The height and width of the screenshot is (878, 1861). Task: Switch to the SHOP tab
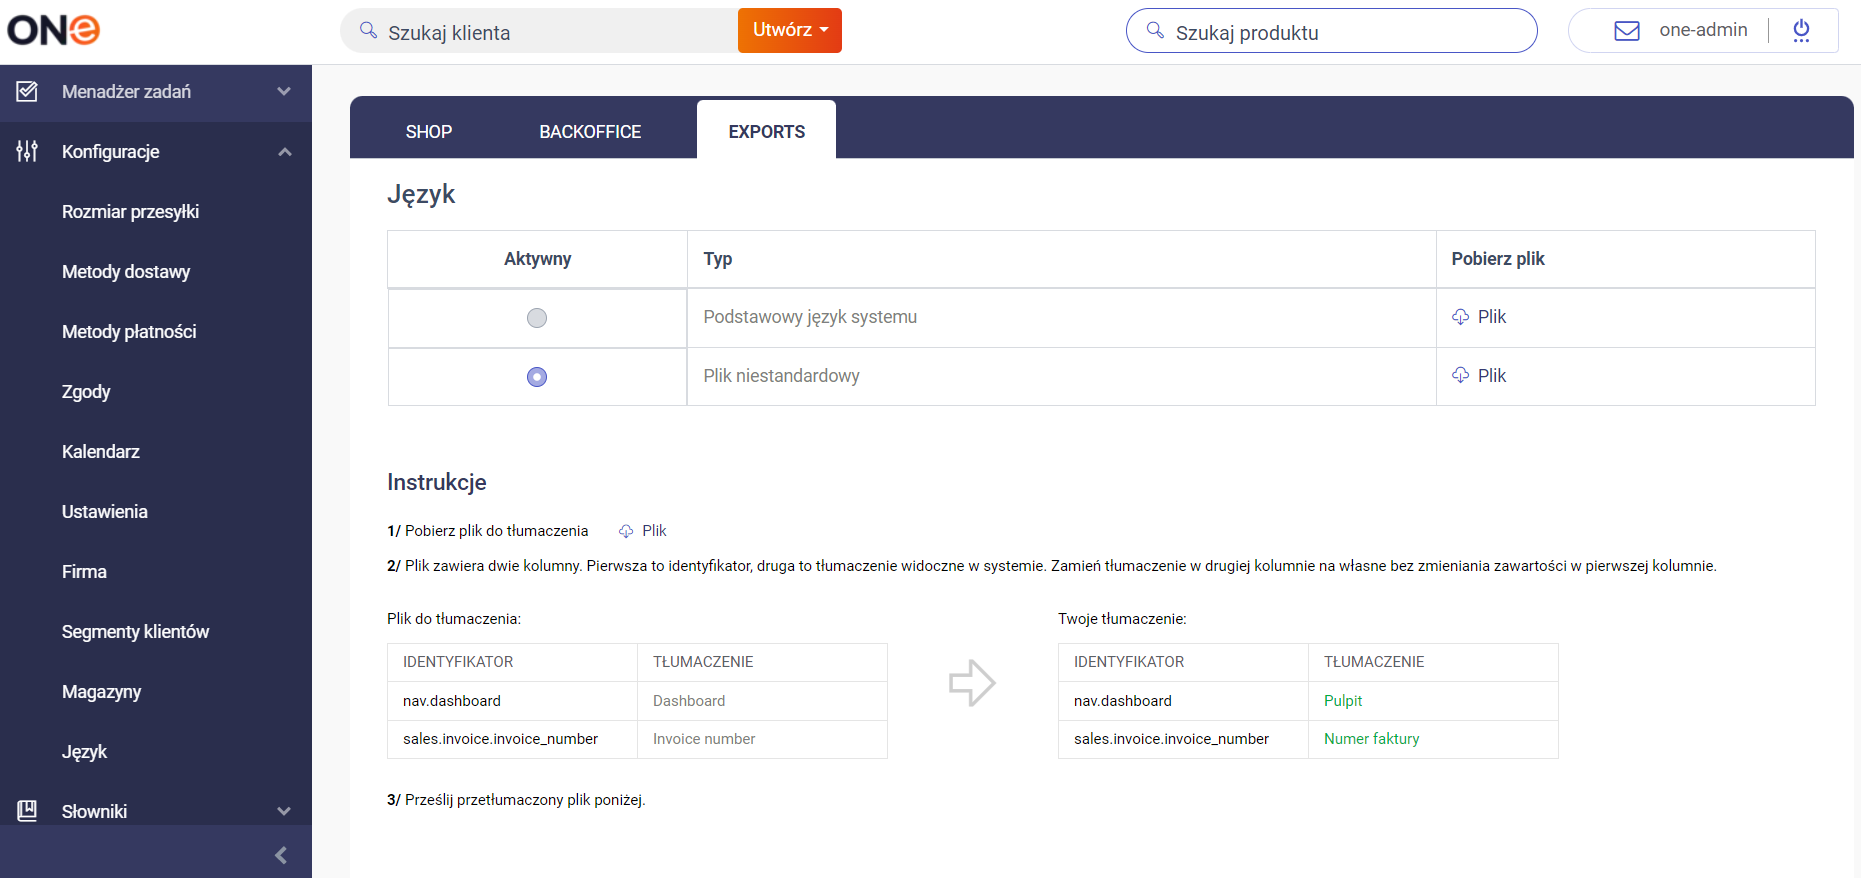tap(429, 132)
